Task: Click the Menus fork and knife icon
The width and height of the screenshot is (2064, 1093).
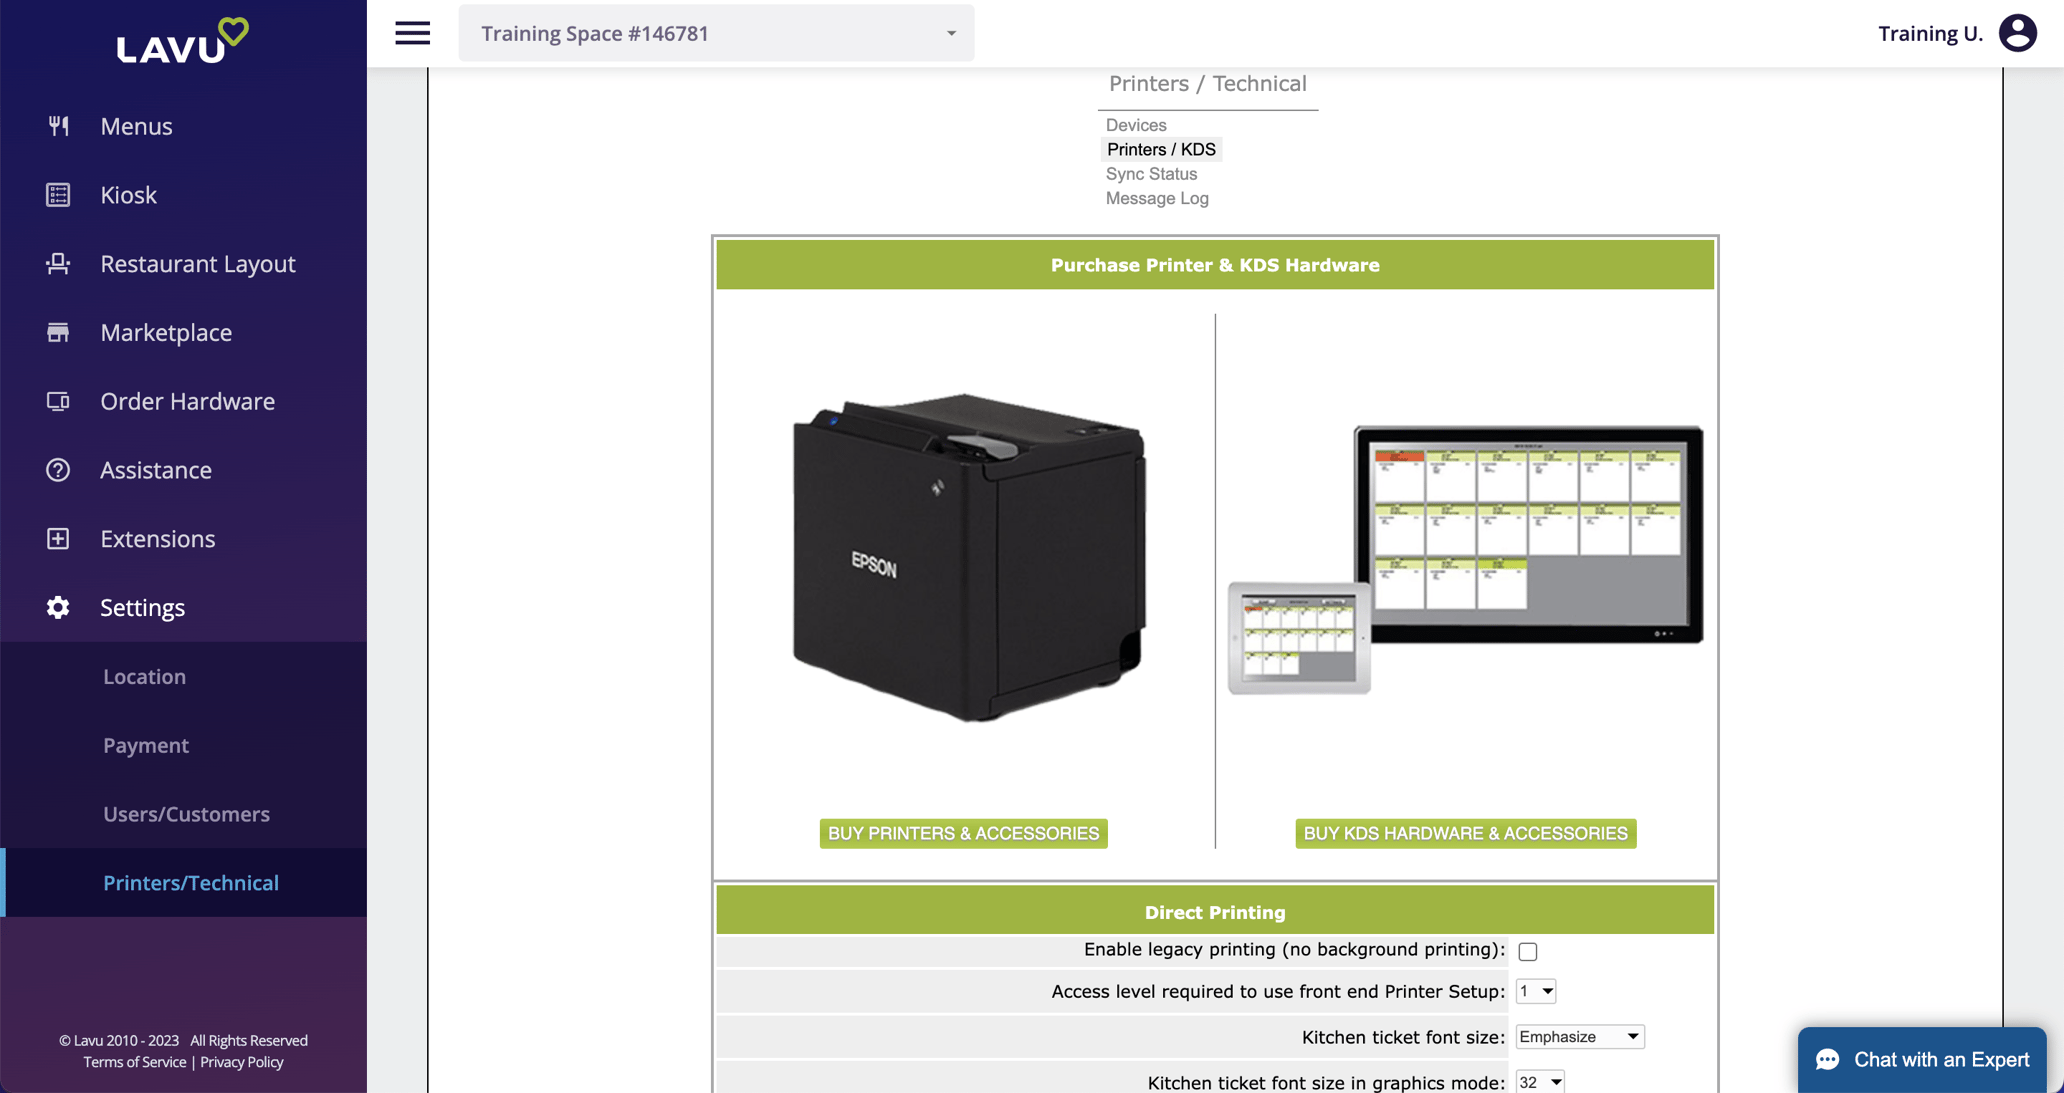Action: coord(58,126)
